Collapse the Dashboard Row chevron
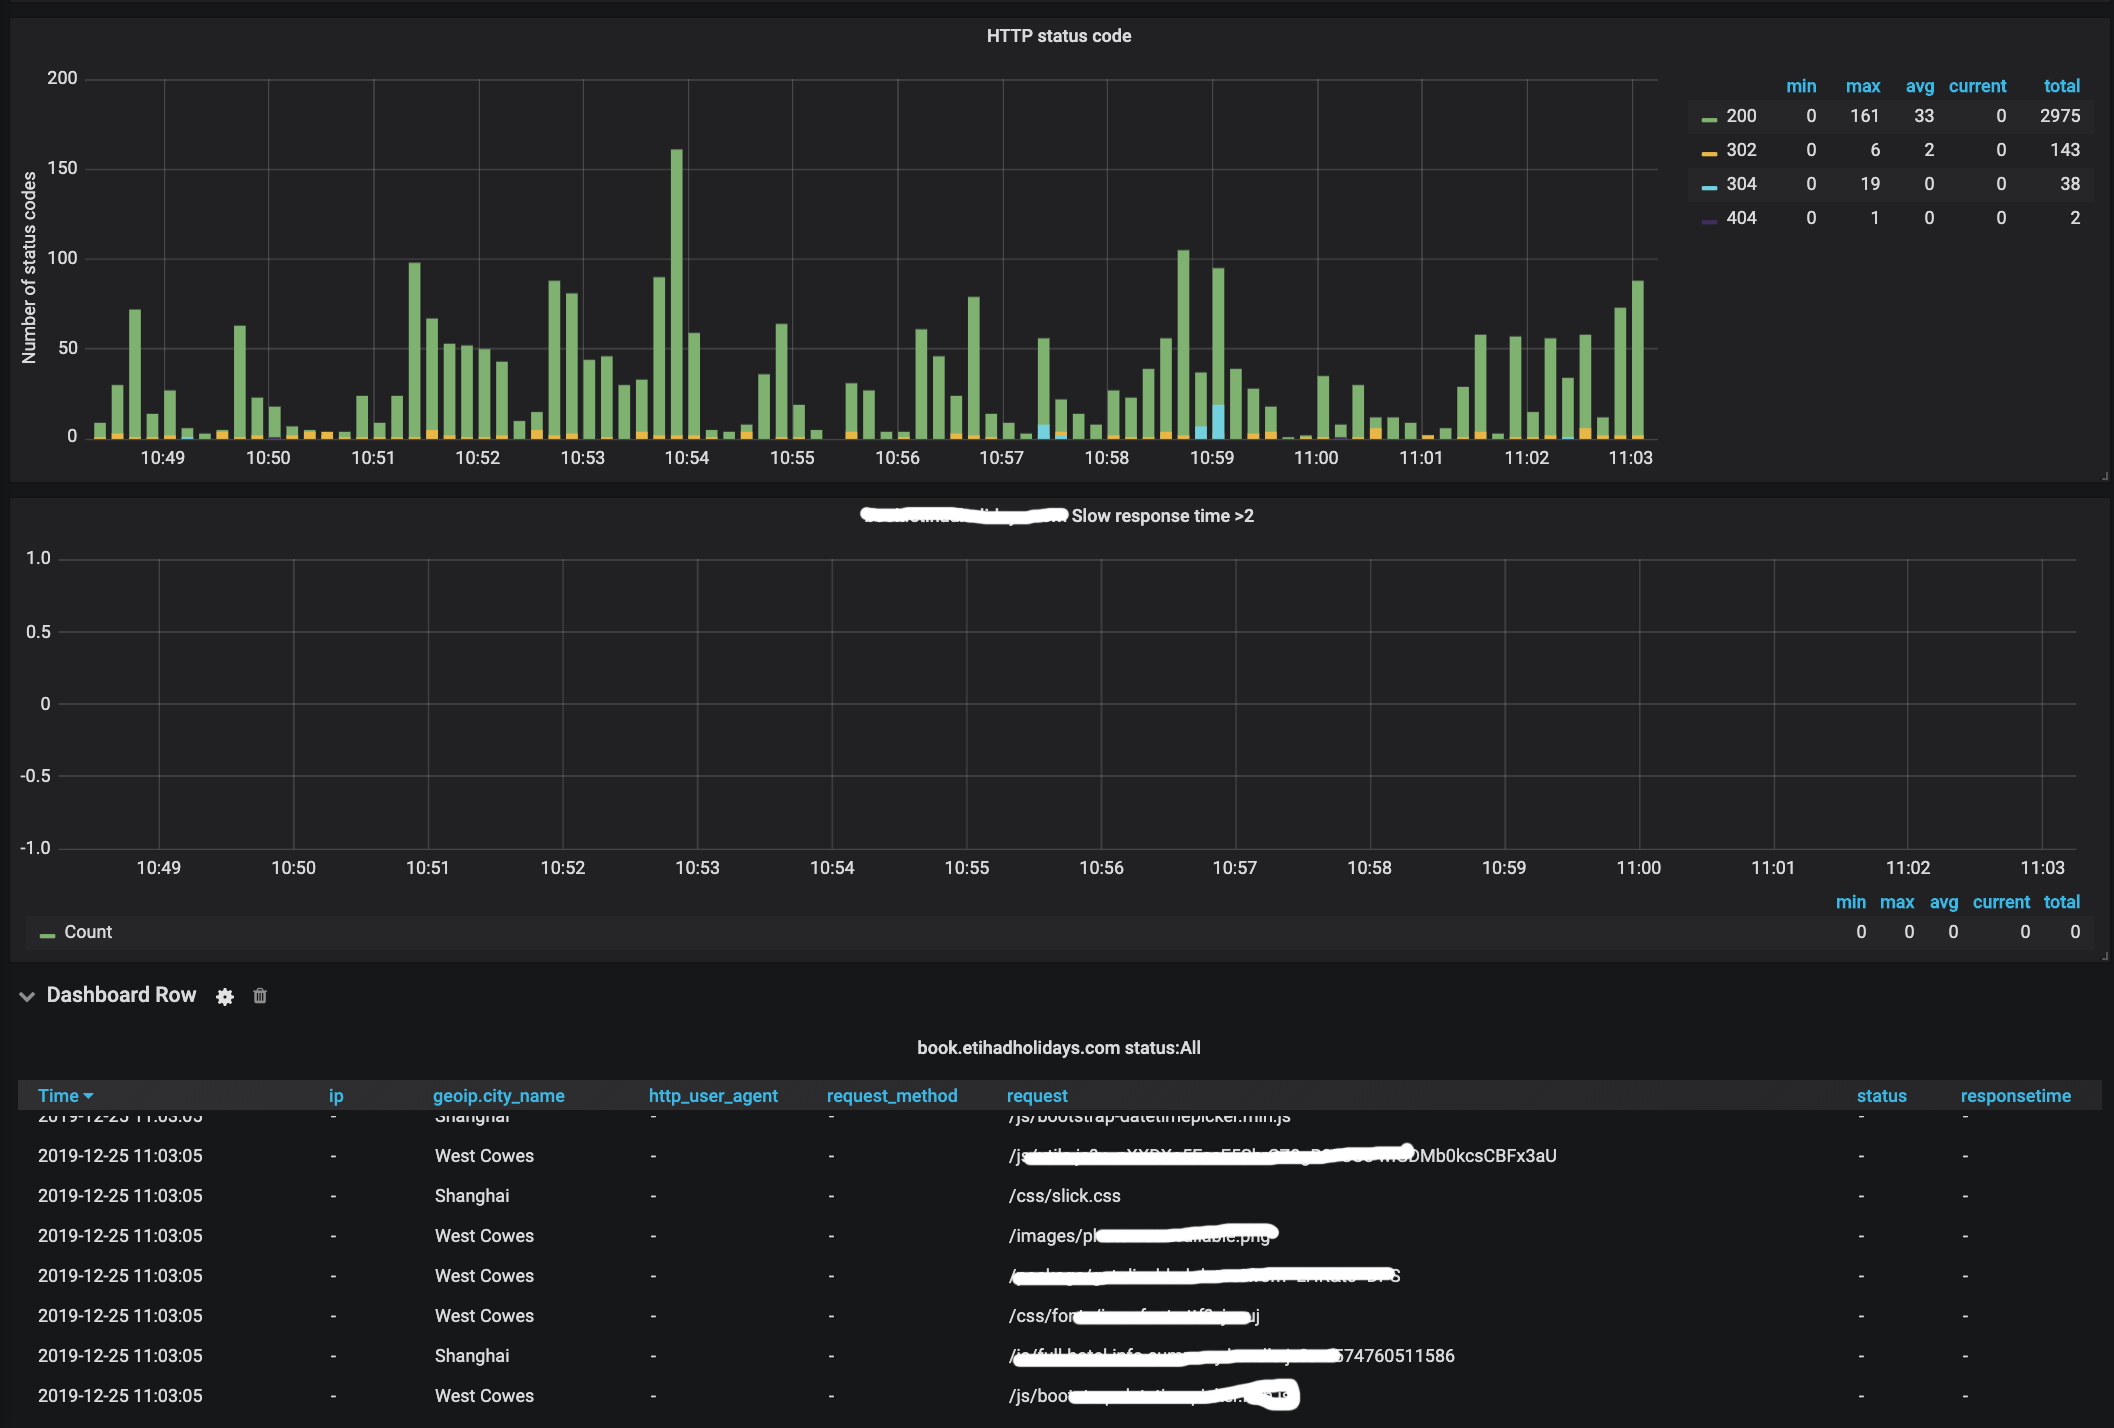 (x=27, y=996)
